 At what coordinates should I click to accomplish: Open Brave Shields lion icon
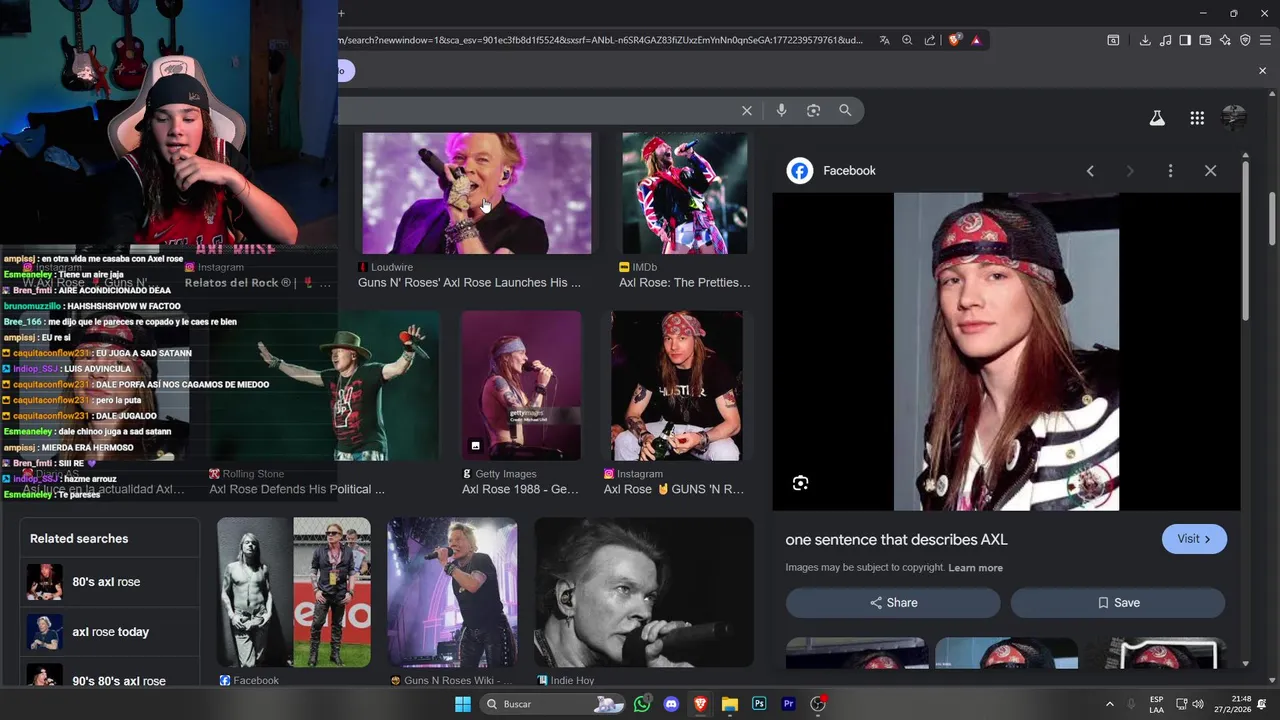coord(954,40)
